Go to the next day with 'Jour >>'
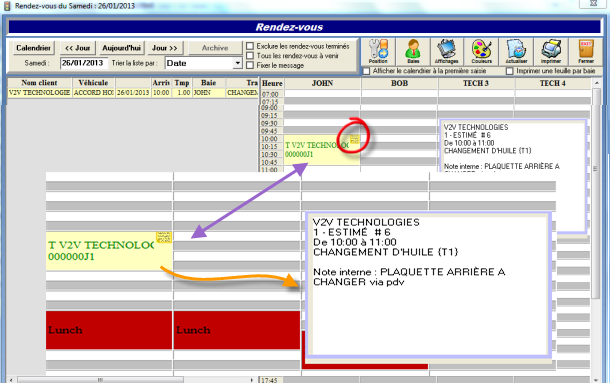Image resolution: width=610 pixels, height=383 pixels. tap(165, 48)
